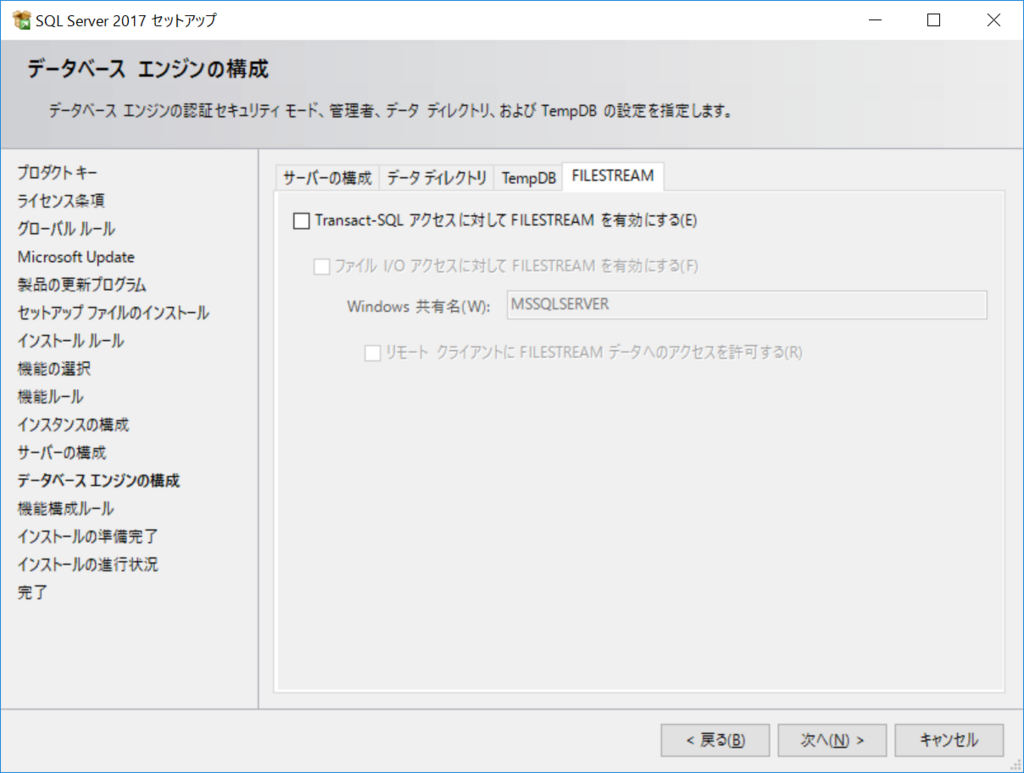This screenshot has width=1024, height=773.
Task: Select the FILESTREAM tab
Action: 613,176
